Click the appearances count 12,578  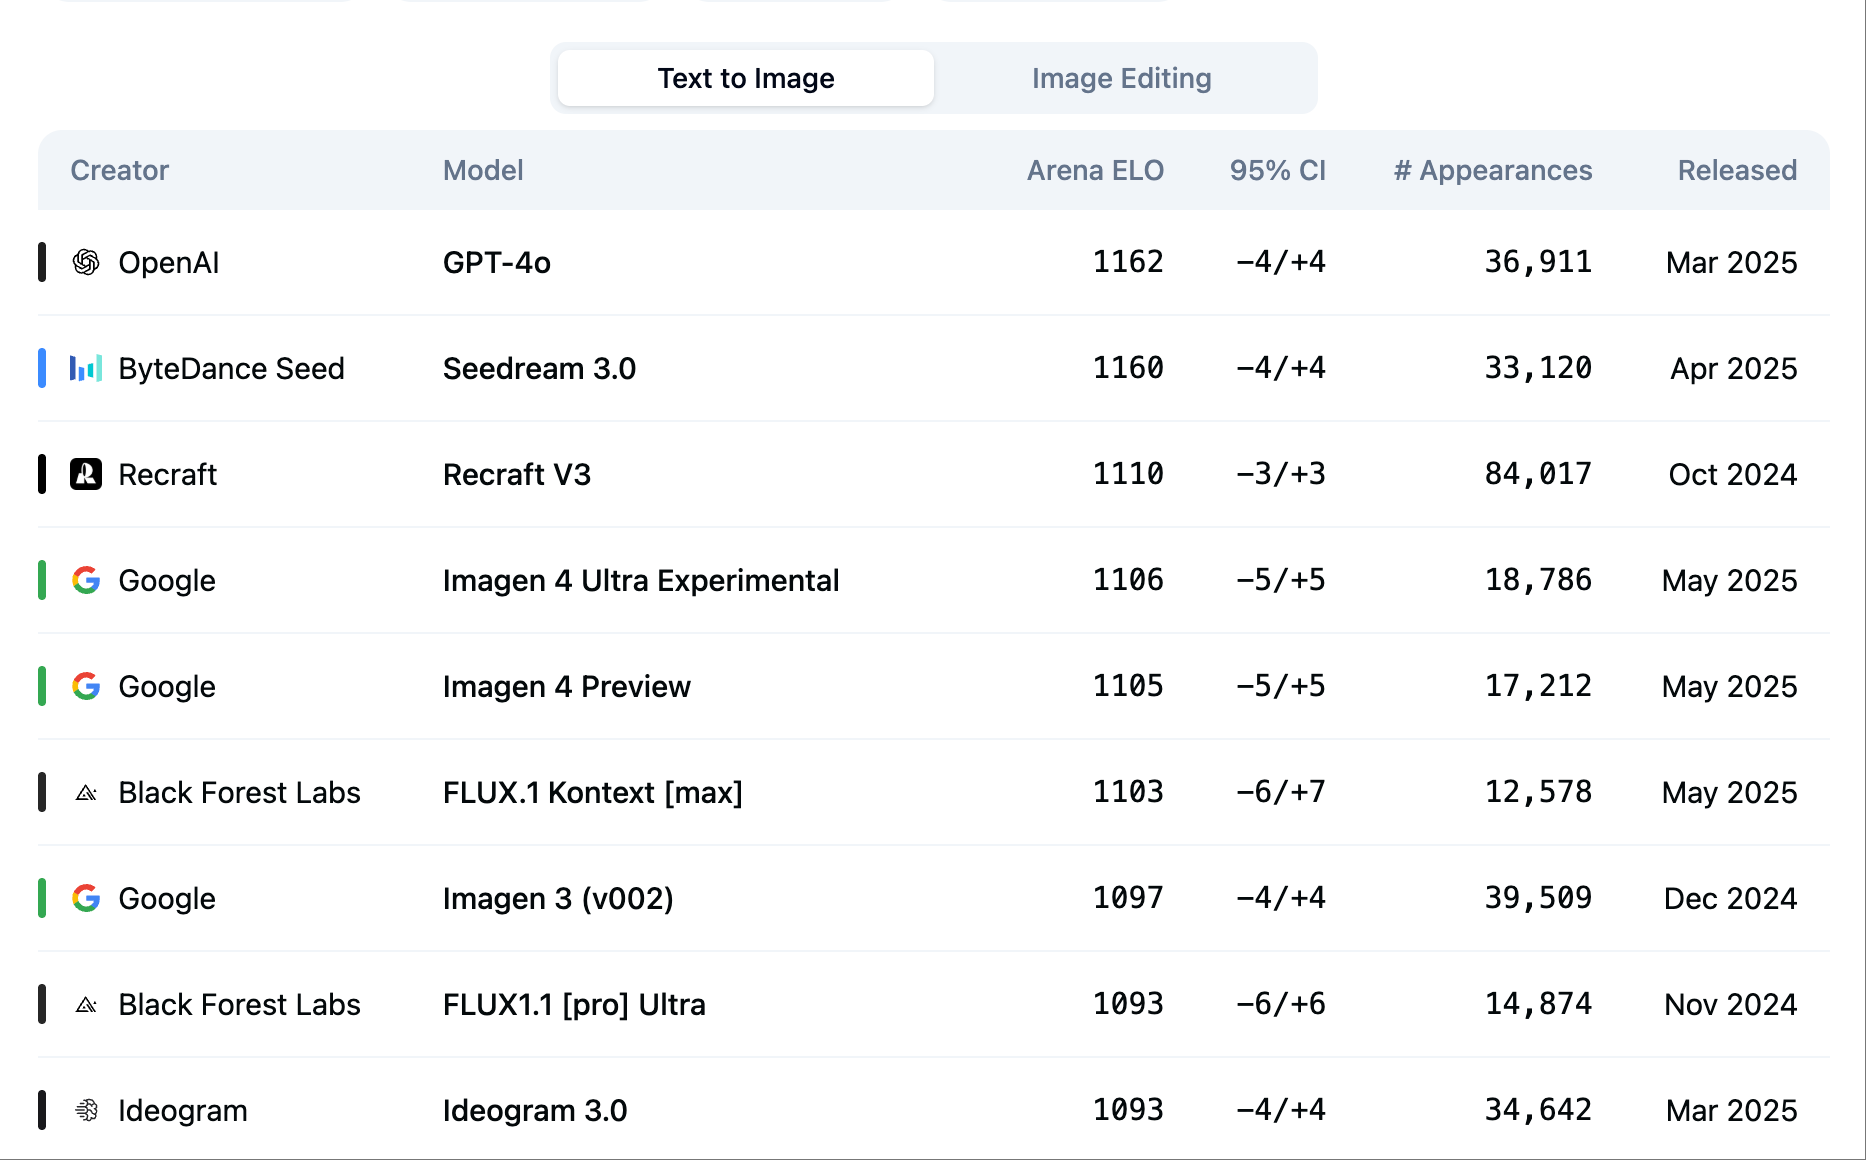(1538, 792)
